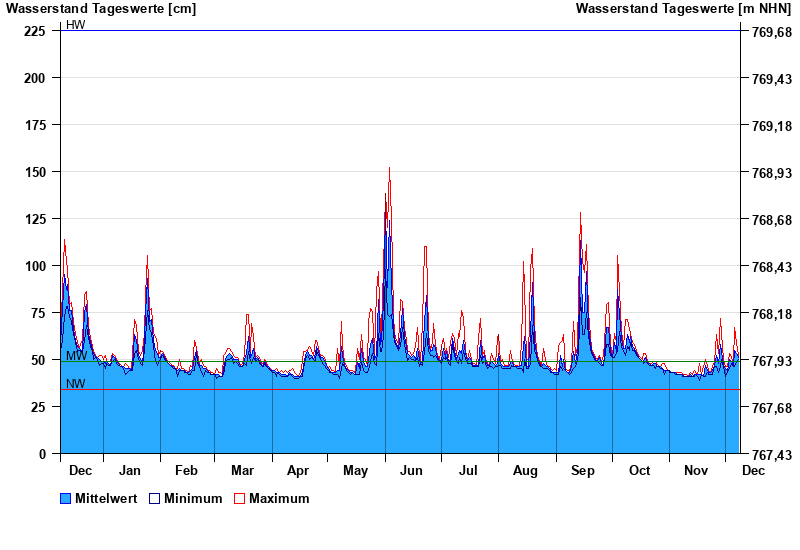Viewport: 800px width, 550px height.
Task: Click the Minimum legend color box
Action: coord(155,499)
